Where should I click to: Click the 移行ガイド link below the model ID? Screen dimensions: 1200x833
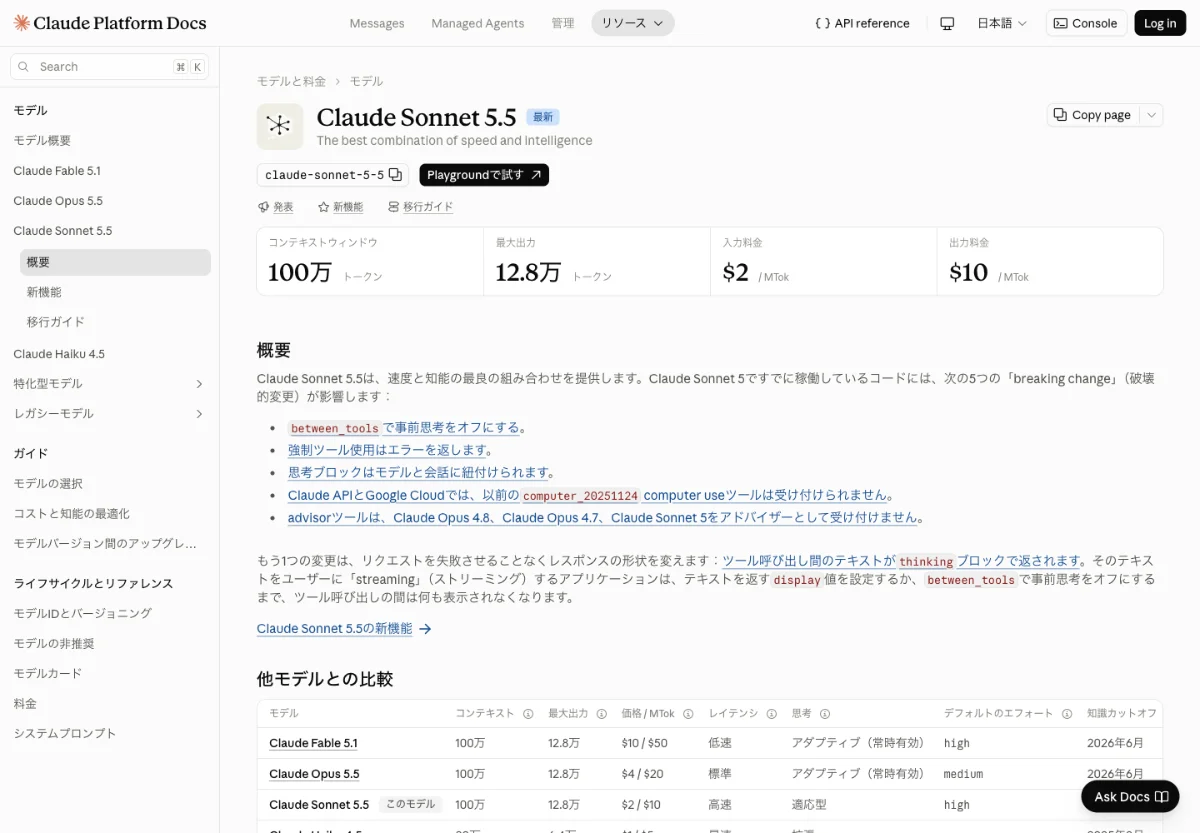click(x=420, y=207)
